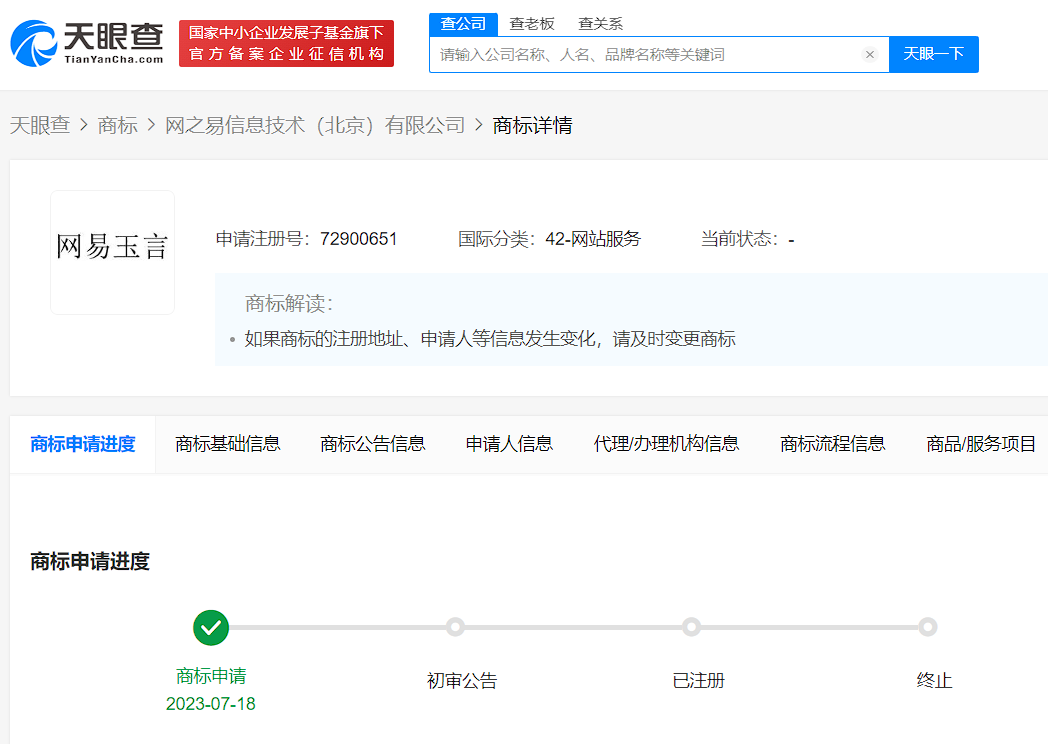Viewport: 1048px width, 744px height.
Task: Click the 商标详情 breadcrumb text
Action: [x=533, y=125]
